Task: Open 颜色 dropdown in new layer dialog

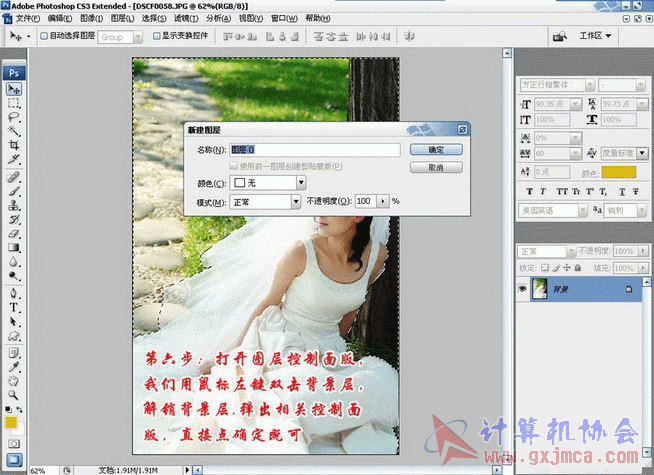Action: point(301,182)
